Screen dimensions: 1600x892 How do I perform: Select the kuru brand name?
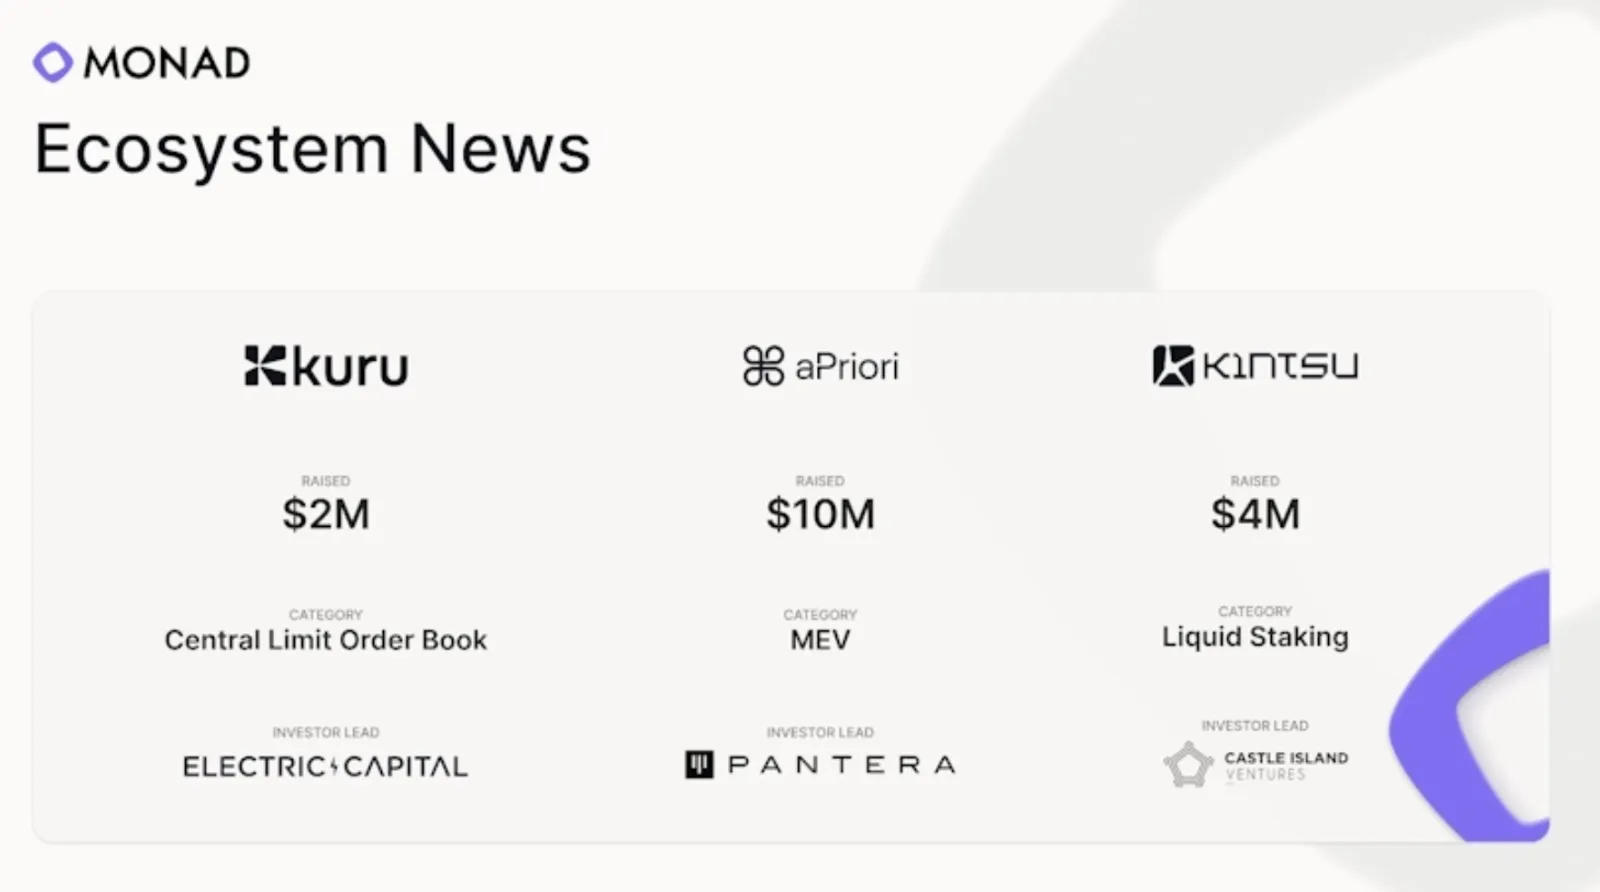click(351, 366)
